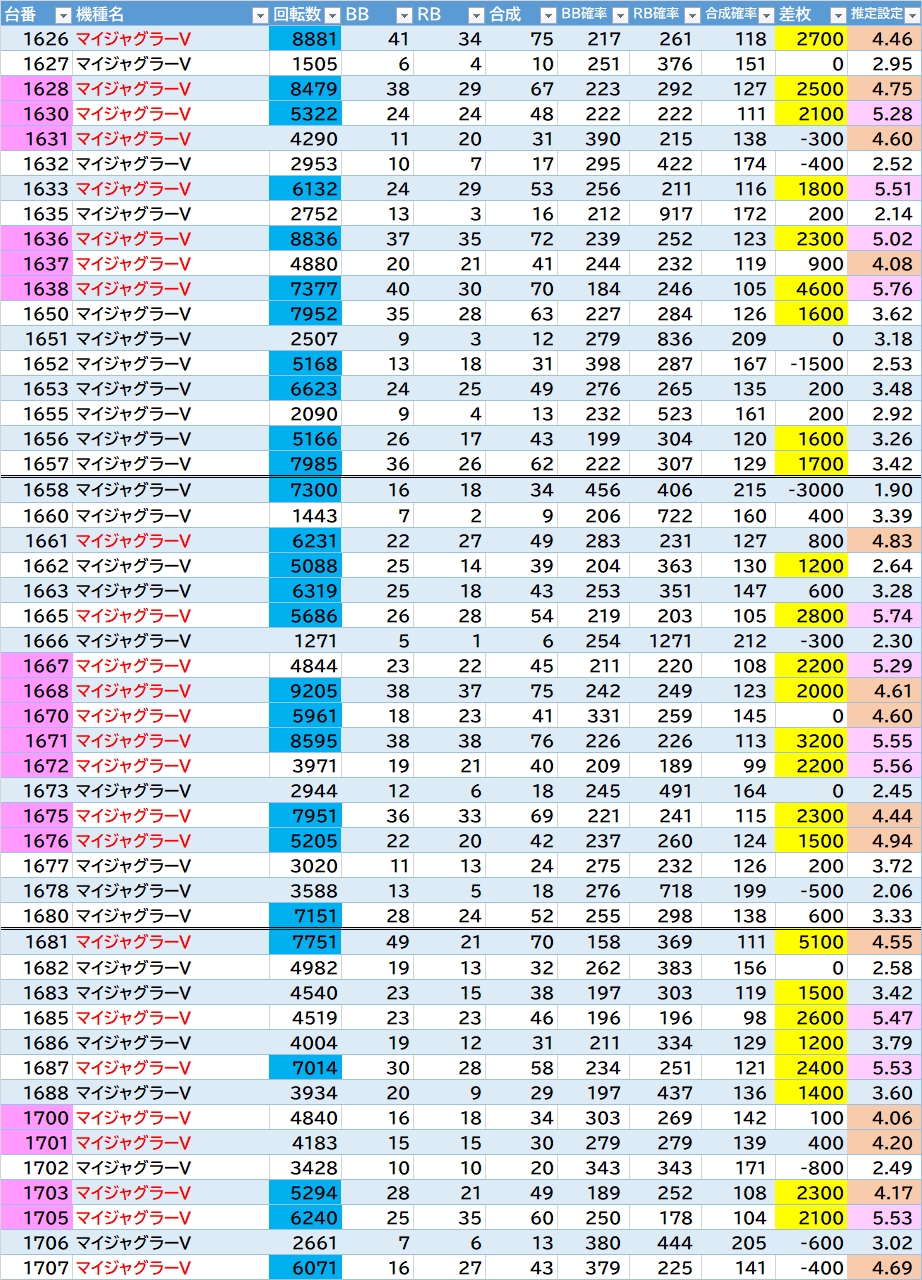The image size is (922, 1280).
Task: Click the 回転数 cell 7952
Action: point(305,314)
